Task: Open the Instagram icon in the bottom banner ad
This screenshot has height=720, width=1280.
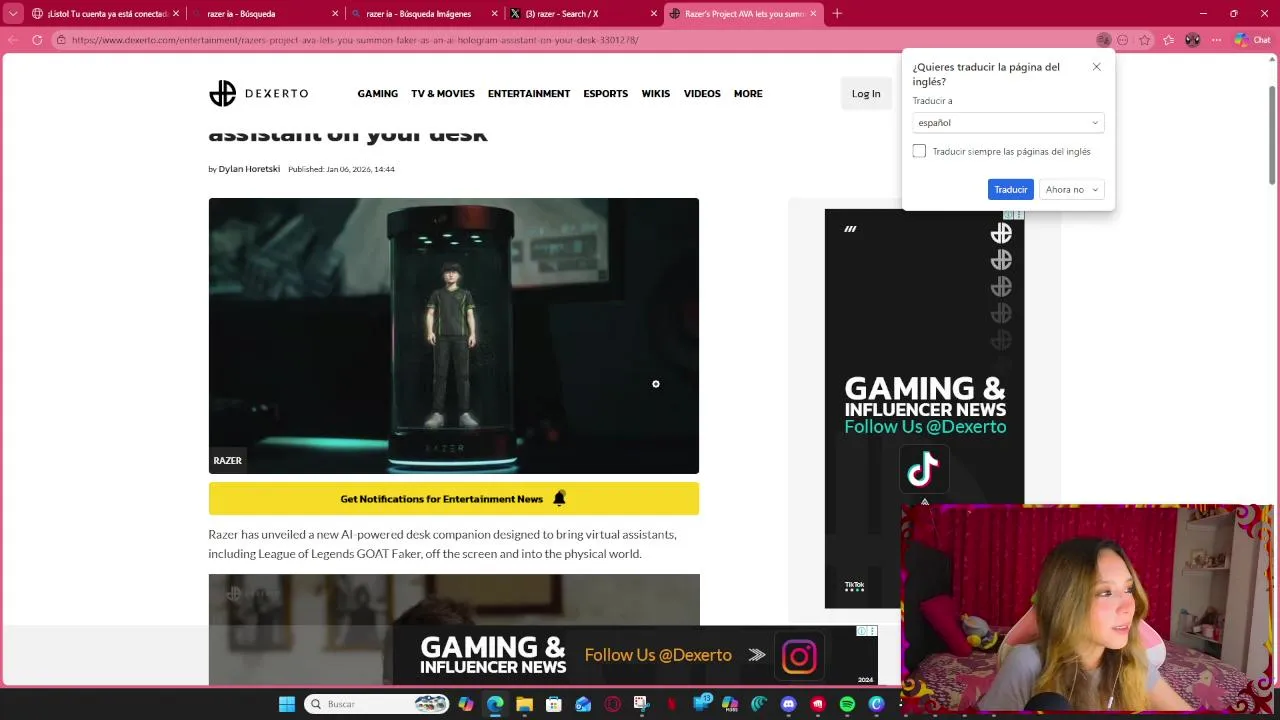Action: (x=799, y=656)
